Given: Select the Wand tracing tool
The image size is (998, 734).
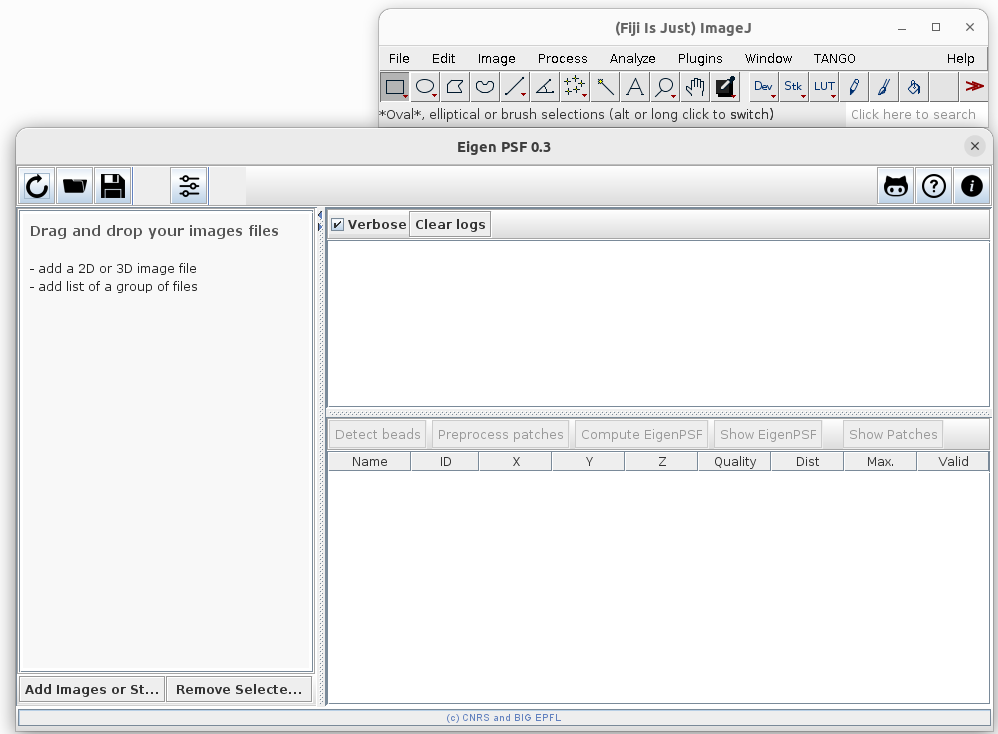Looking at the screenshot, I should coord(604,87).
